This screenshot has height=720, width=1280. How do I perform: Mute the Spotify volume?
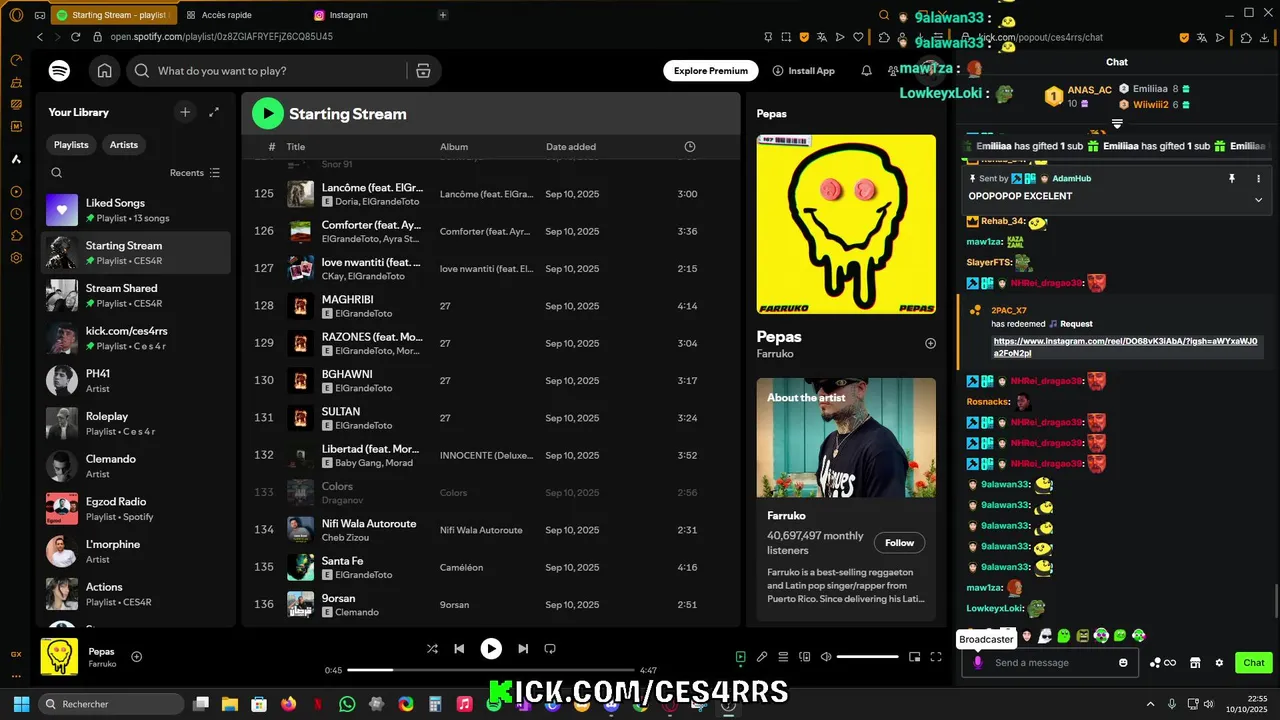pyautogui.click(x=826, y=657)
